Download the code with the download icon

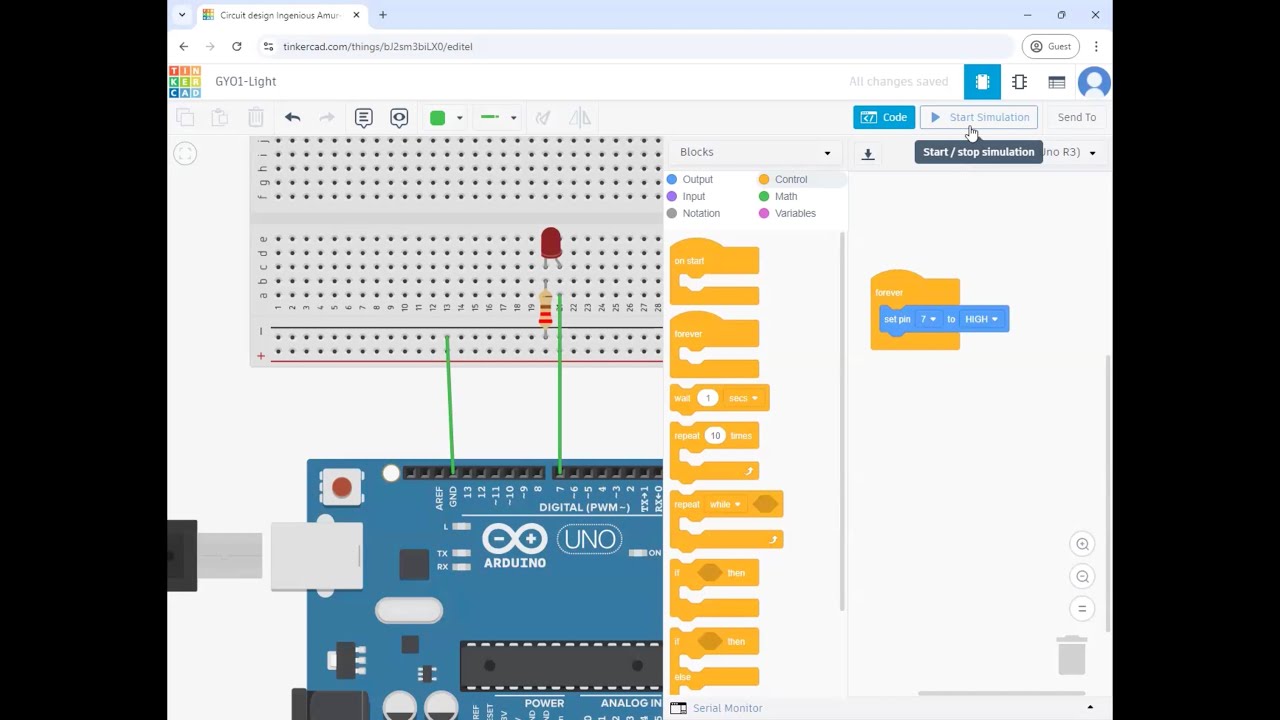click(868, 153)
